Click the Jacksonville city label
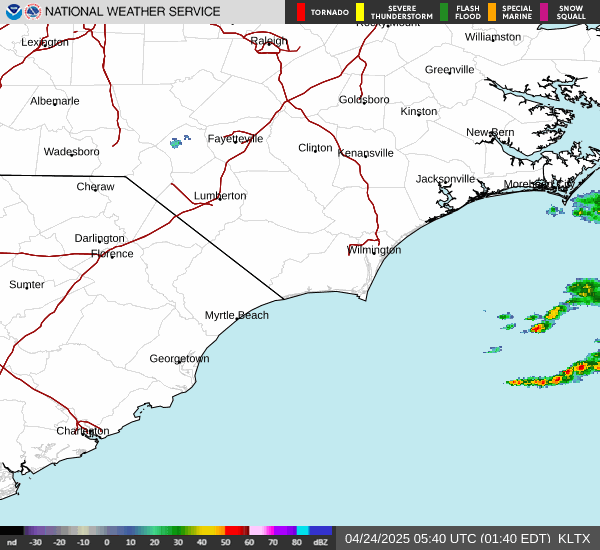This screenshot has width=600, height=550. 445,179
